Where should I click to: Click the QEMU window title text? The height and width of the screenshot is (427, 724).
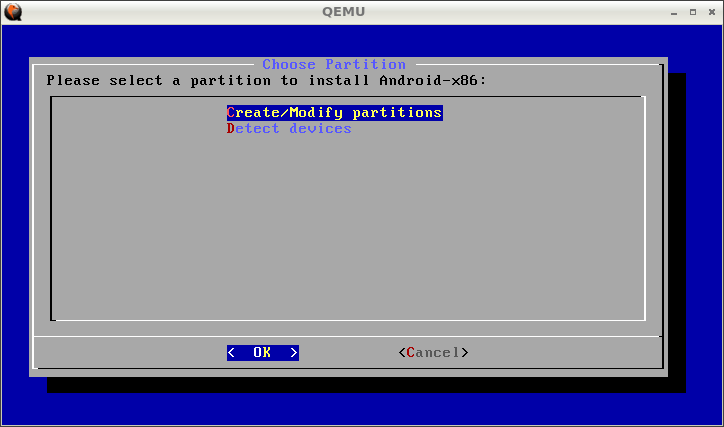click(x=344, y=12)
